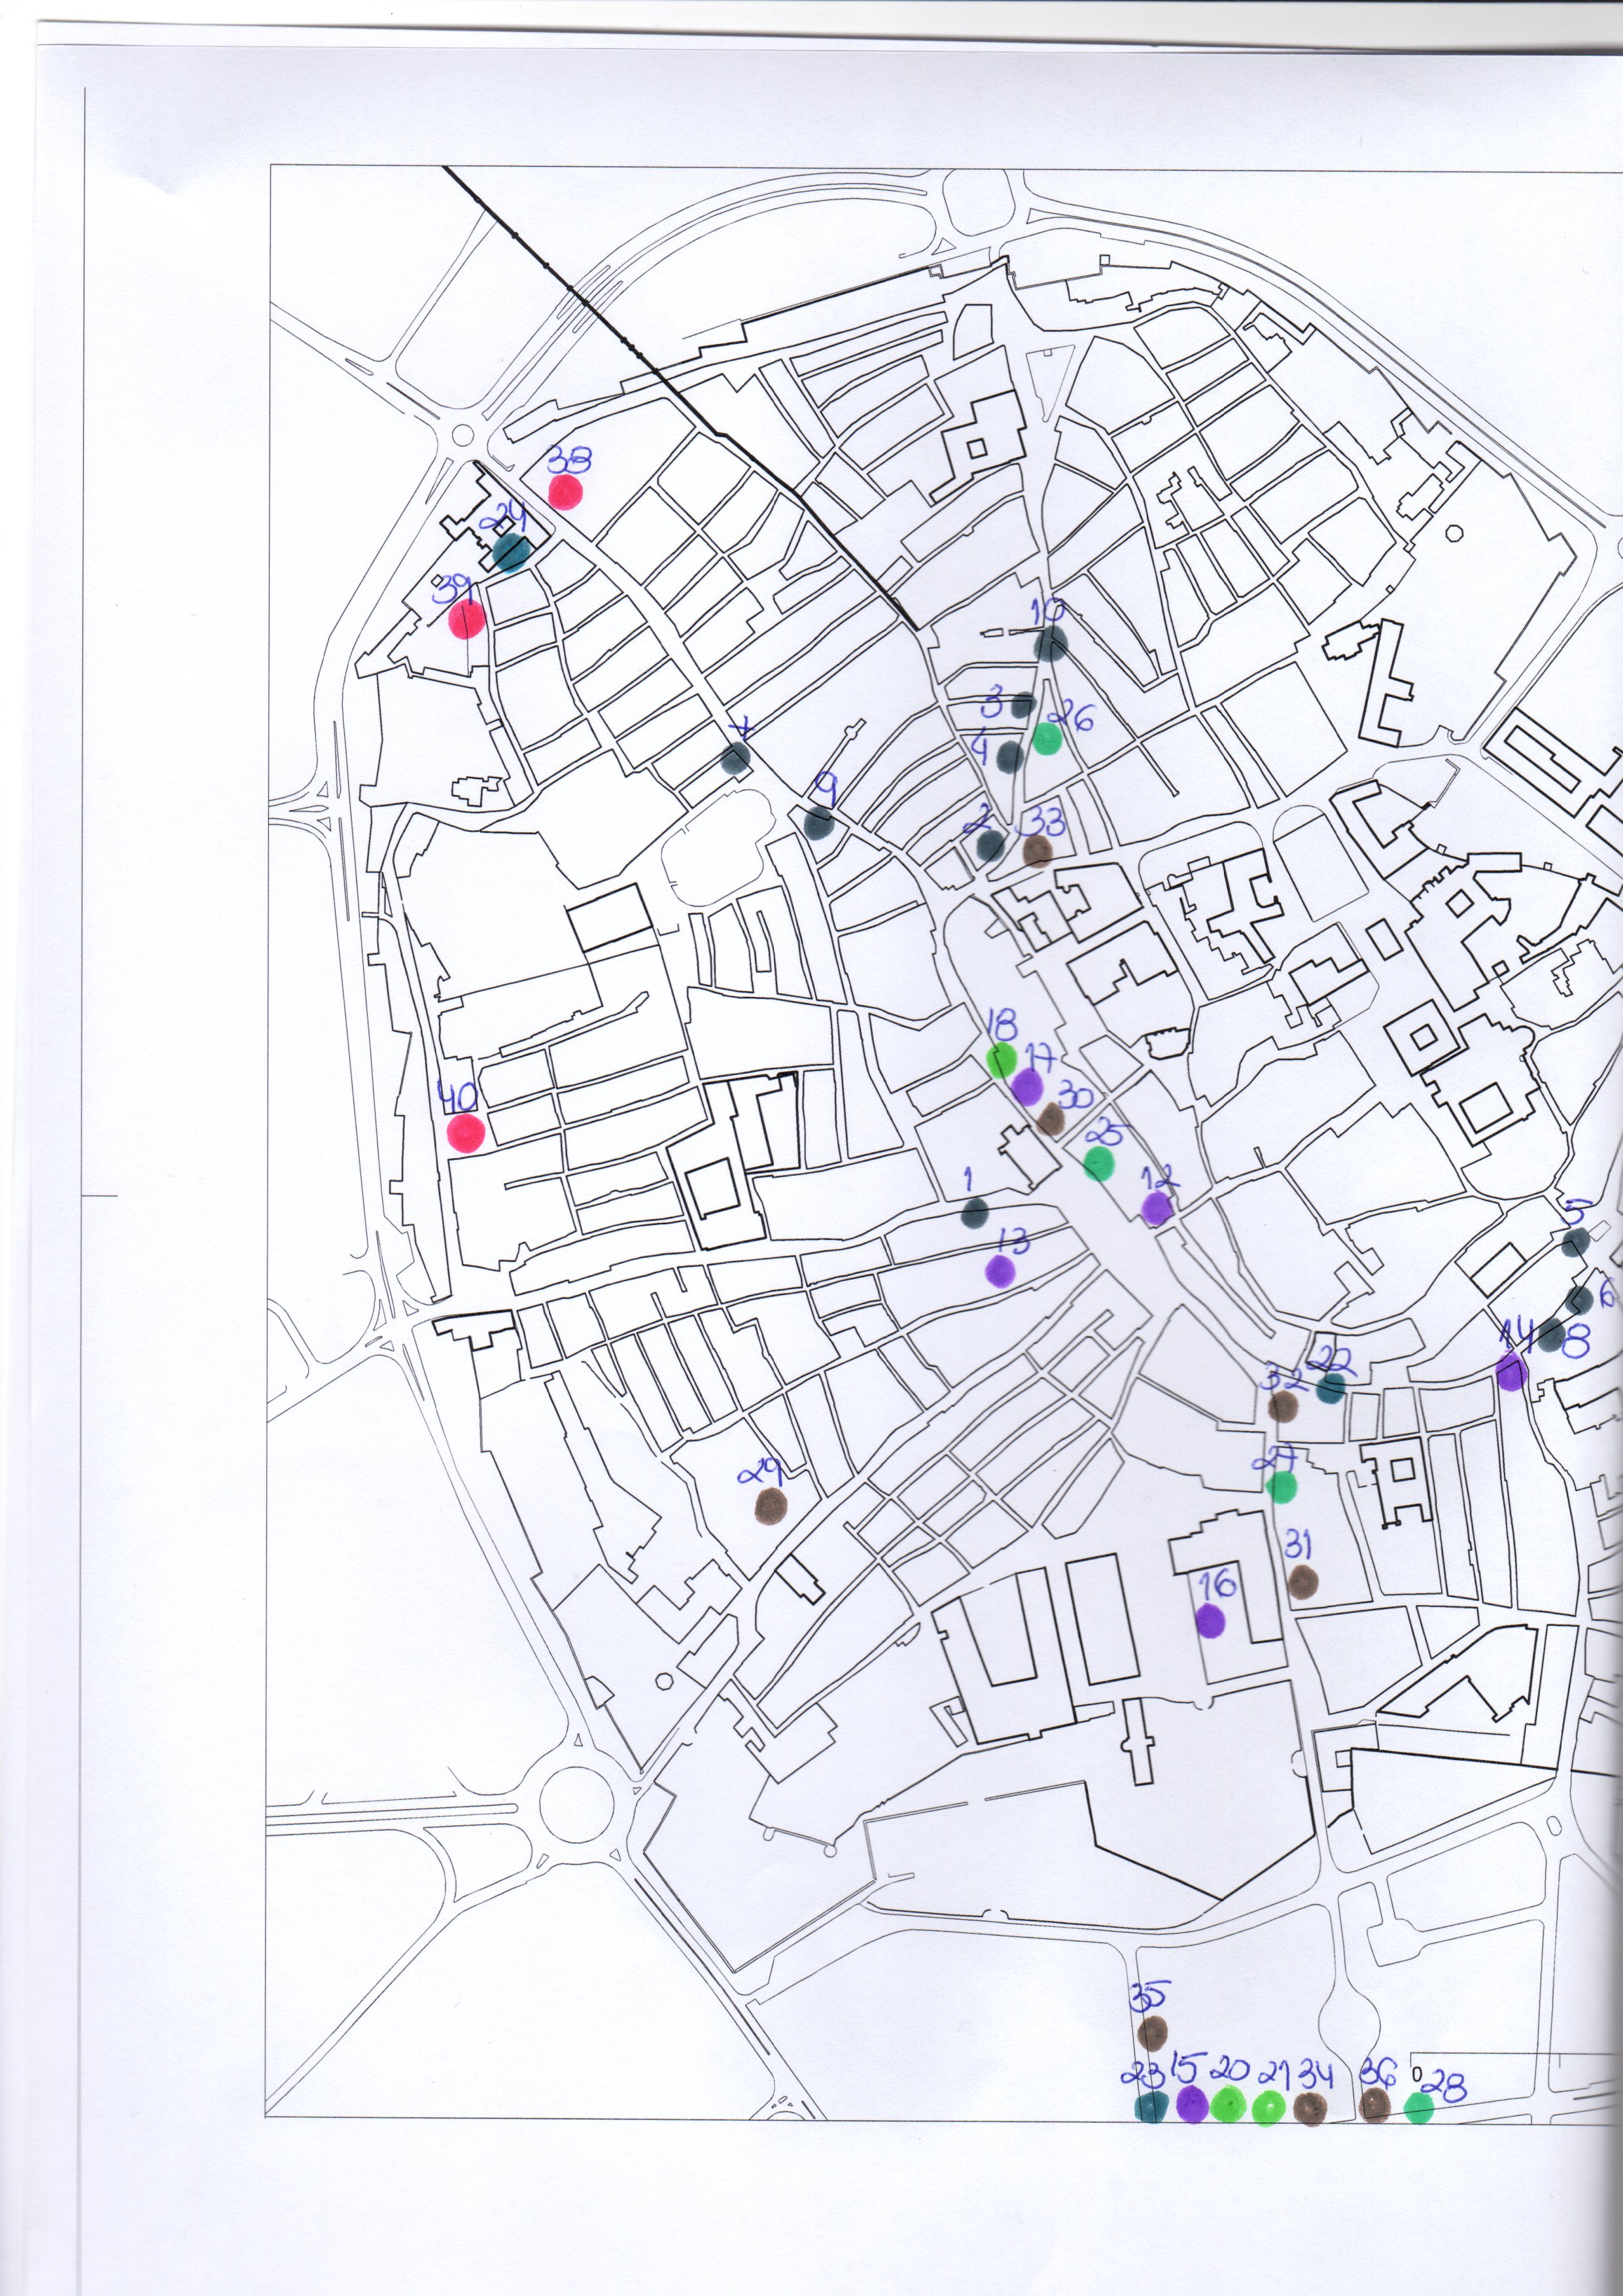The height and width of the screenshot is (2296, 1623).
Task: Select the purple dot labeled 12
Action: (1157, 1208)
